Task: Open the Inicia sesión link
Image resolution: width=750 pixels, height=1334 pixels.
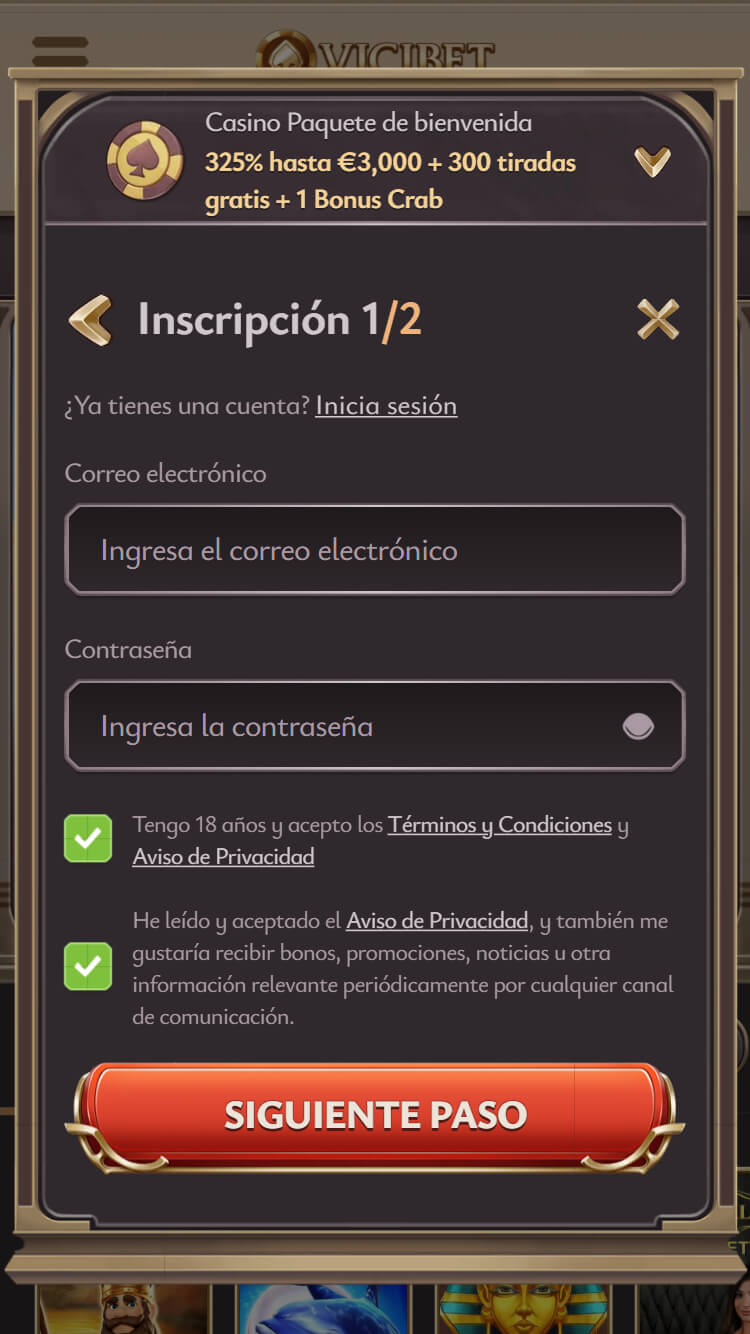Action: [386, 405]
